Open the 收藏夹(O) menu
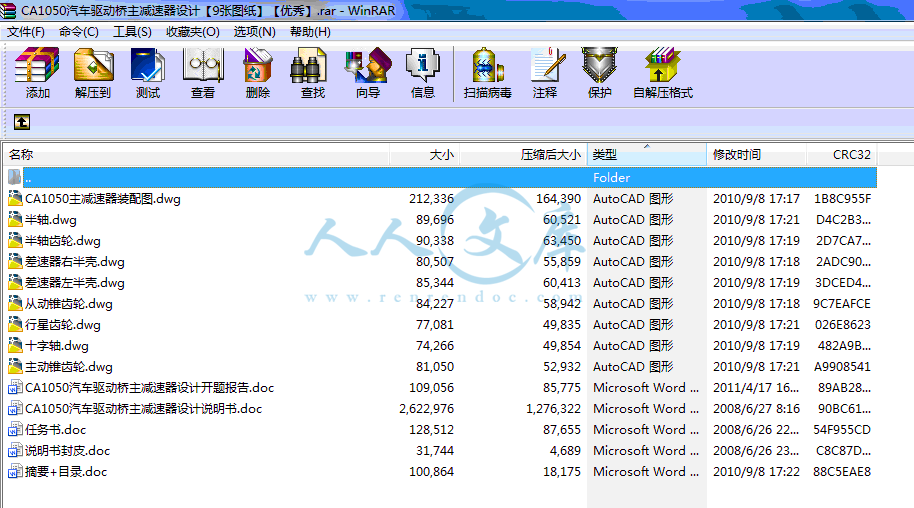This screenshot has height=508, width=914. pyautogui.click(x=193, y=31)
